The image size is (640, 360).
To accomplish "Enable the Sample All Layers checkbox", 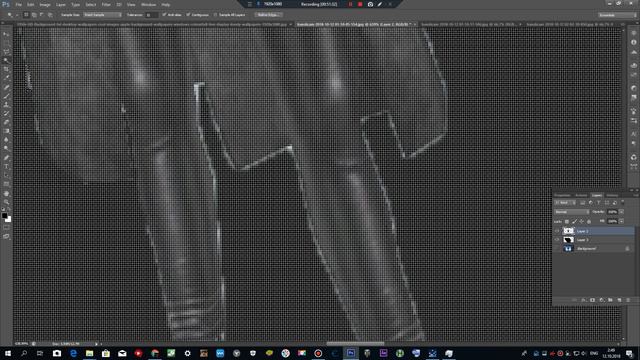I will 216,15.
